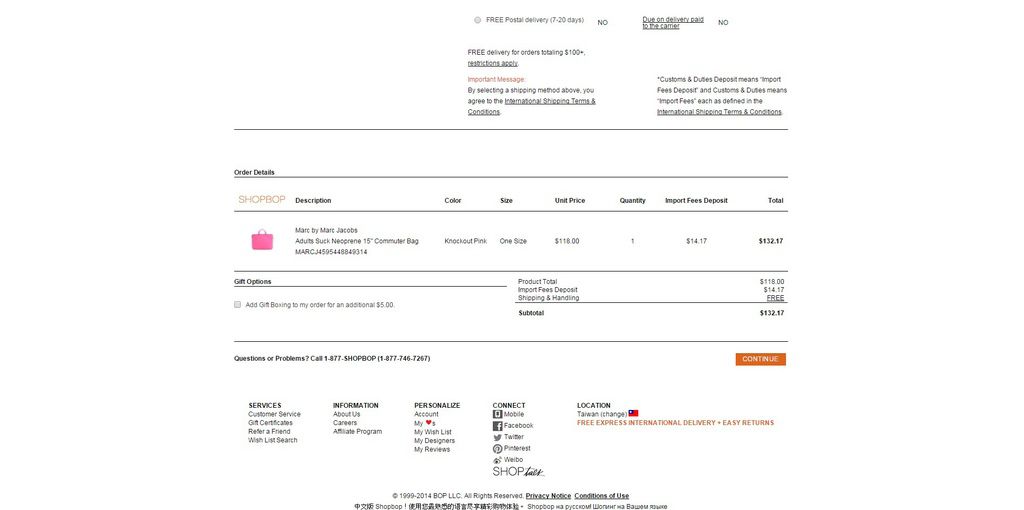Click the $118.00 unit price cell

(567, 241)
